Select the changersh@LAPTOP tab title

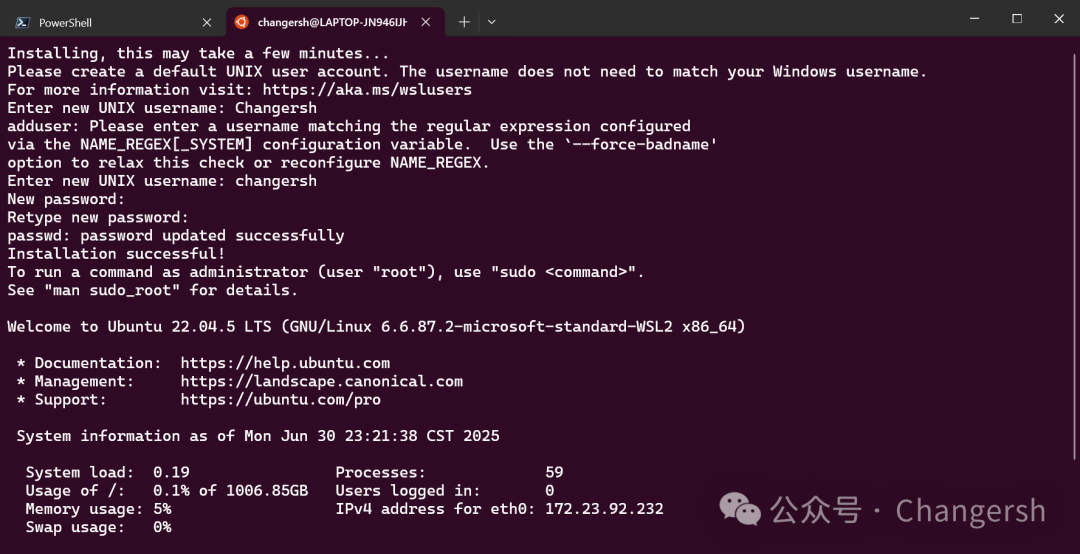[332, 22]
